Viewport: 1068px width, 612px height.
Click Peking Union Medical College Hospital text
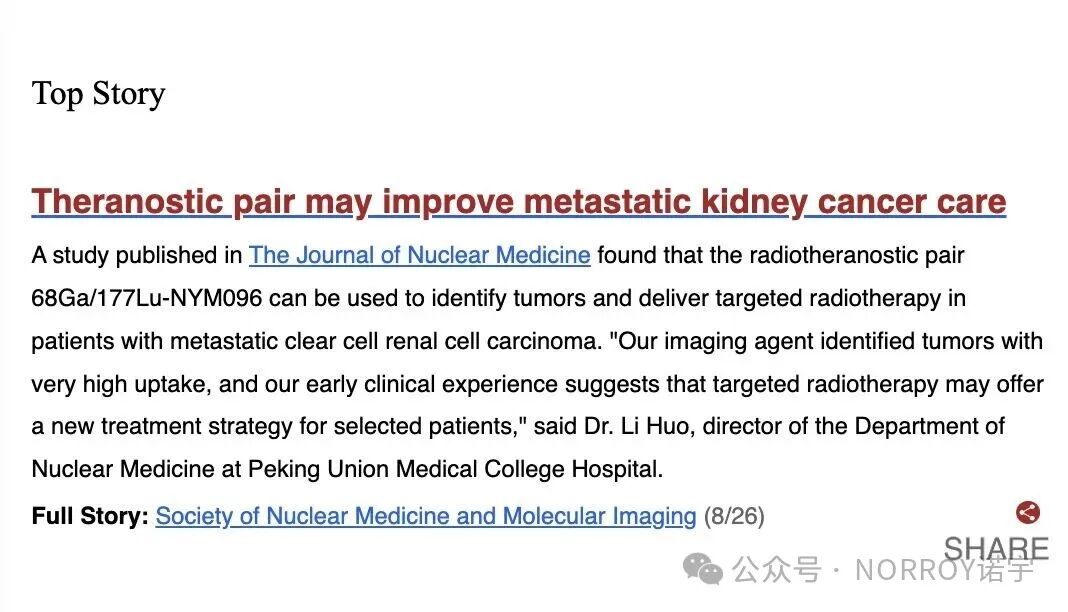(x=455, y=469)
